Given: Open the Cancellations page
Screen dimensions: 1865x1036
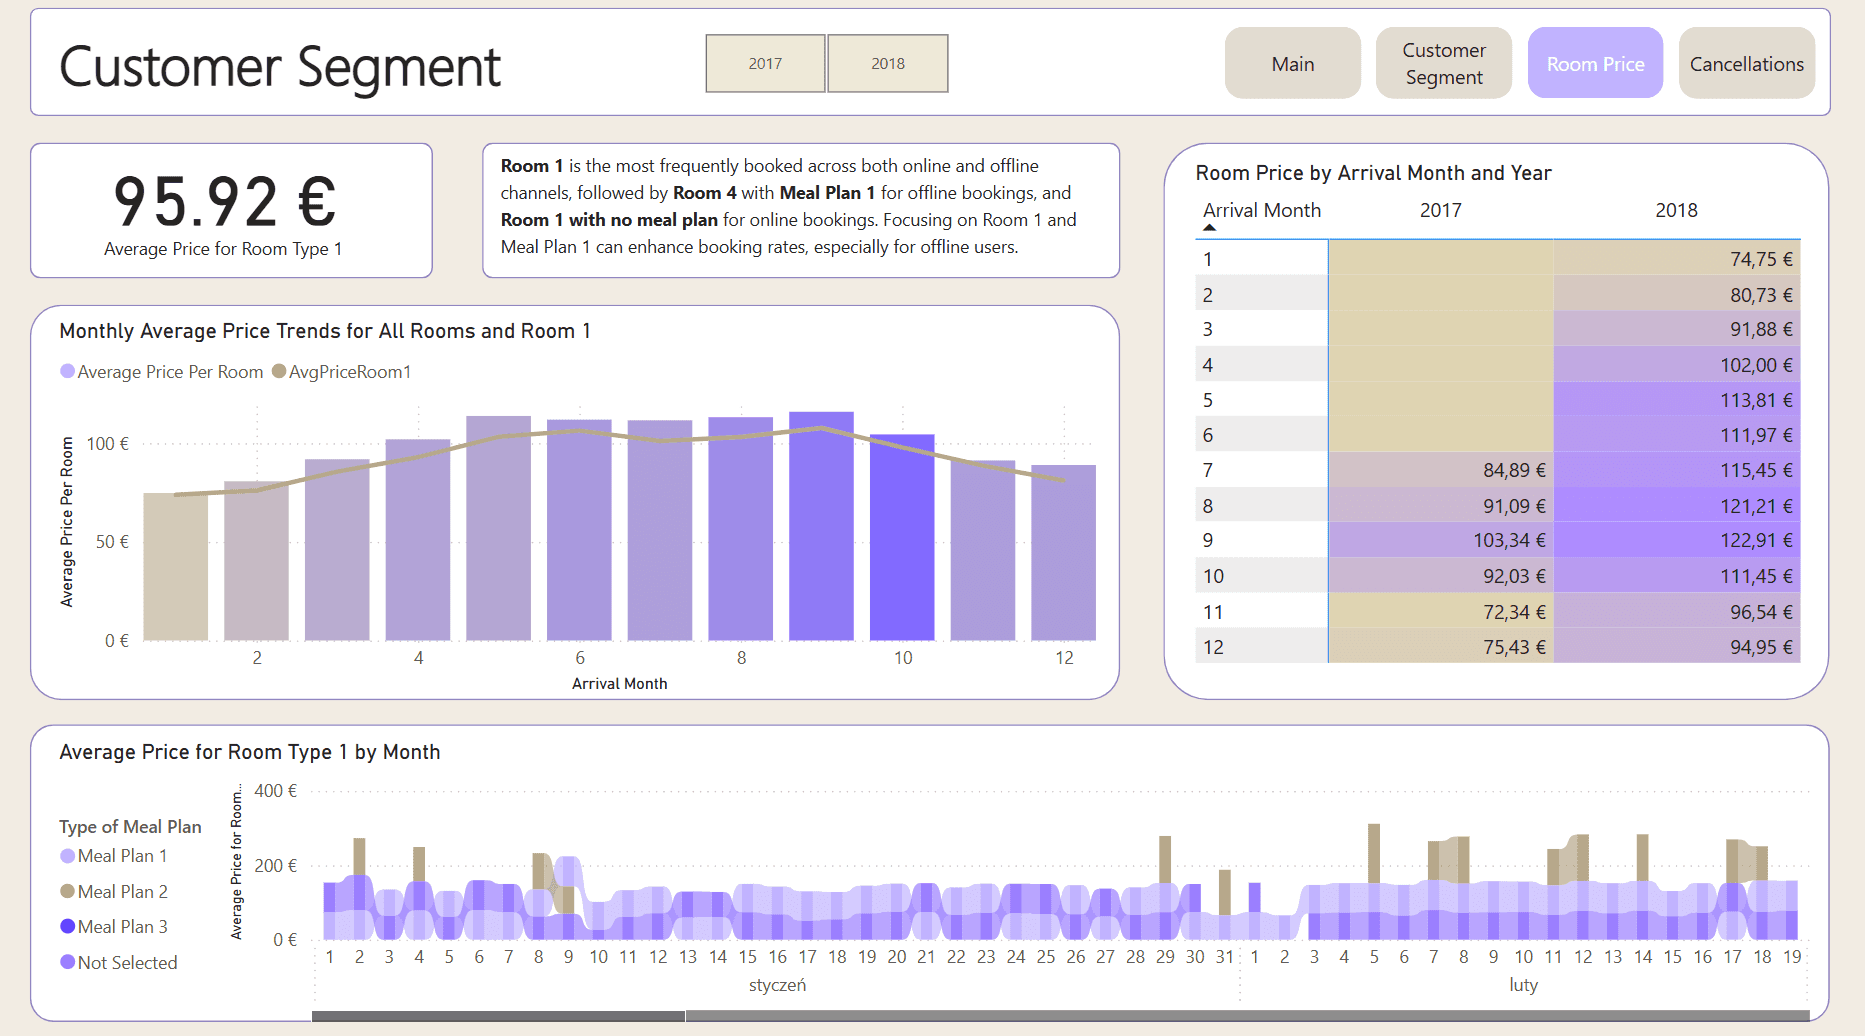Looking at the screenshot, I should 1746,64.
